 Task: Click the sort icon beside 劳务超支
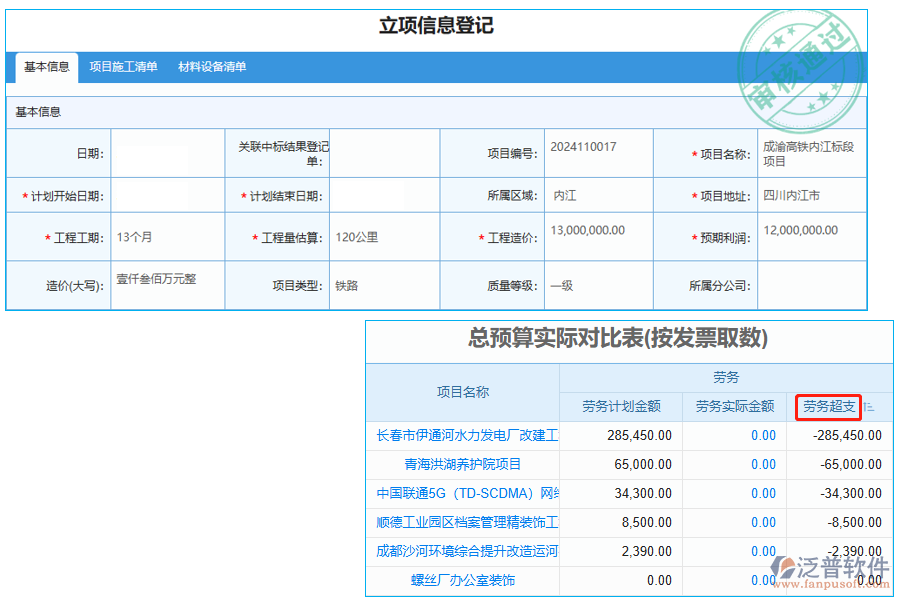coord(868,407)
